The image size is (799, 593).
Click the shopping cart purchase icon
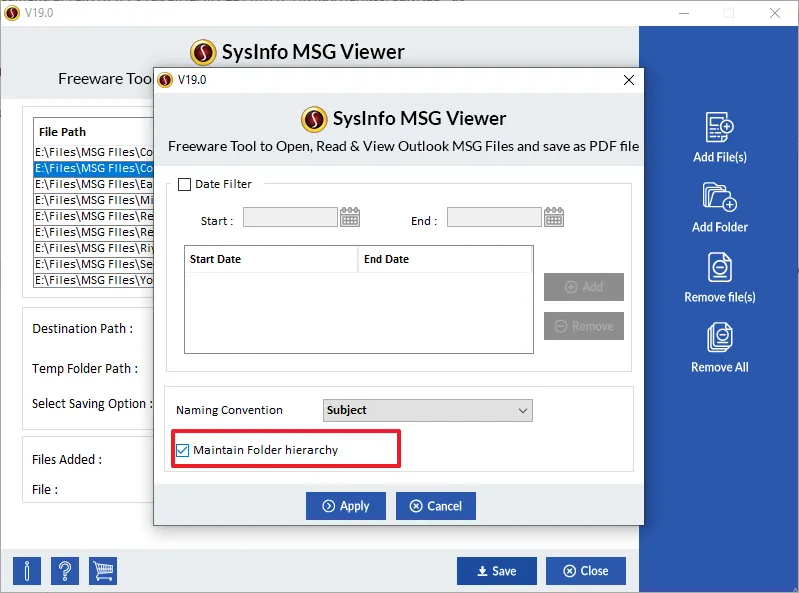pos(103,571)
